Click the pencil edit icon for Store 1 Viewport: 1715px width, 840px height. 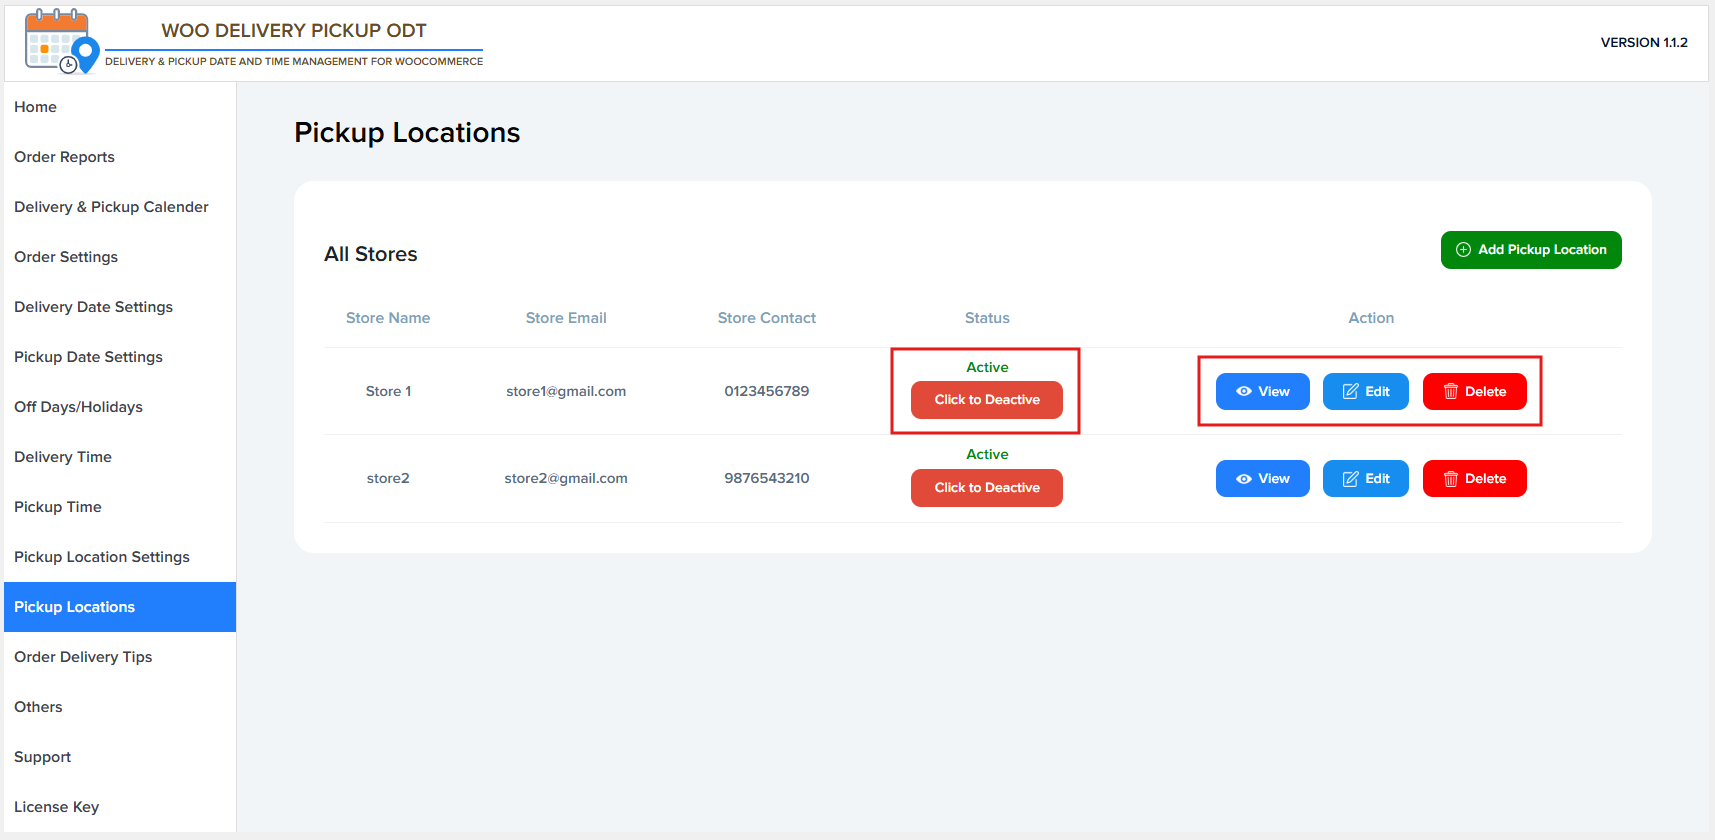(x=1350, y=392)
